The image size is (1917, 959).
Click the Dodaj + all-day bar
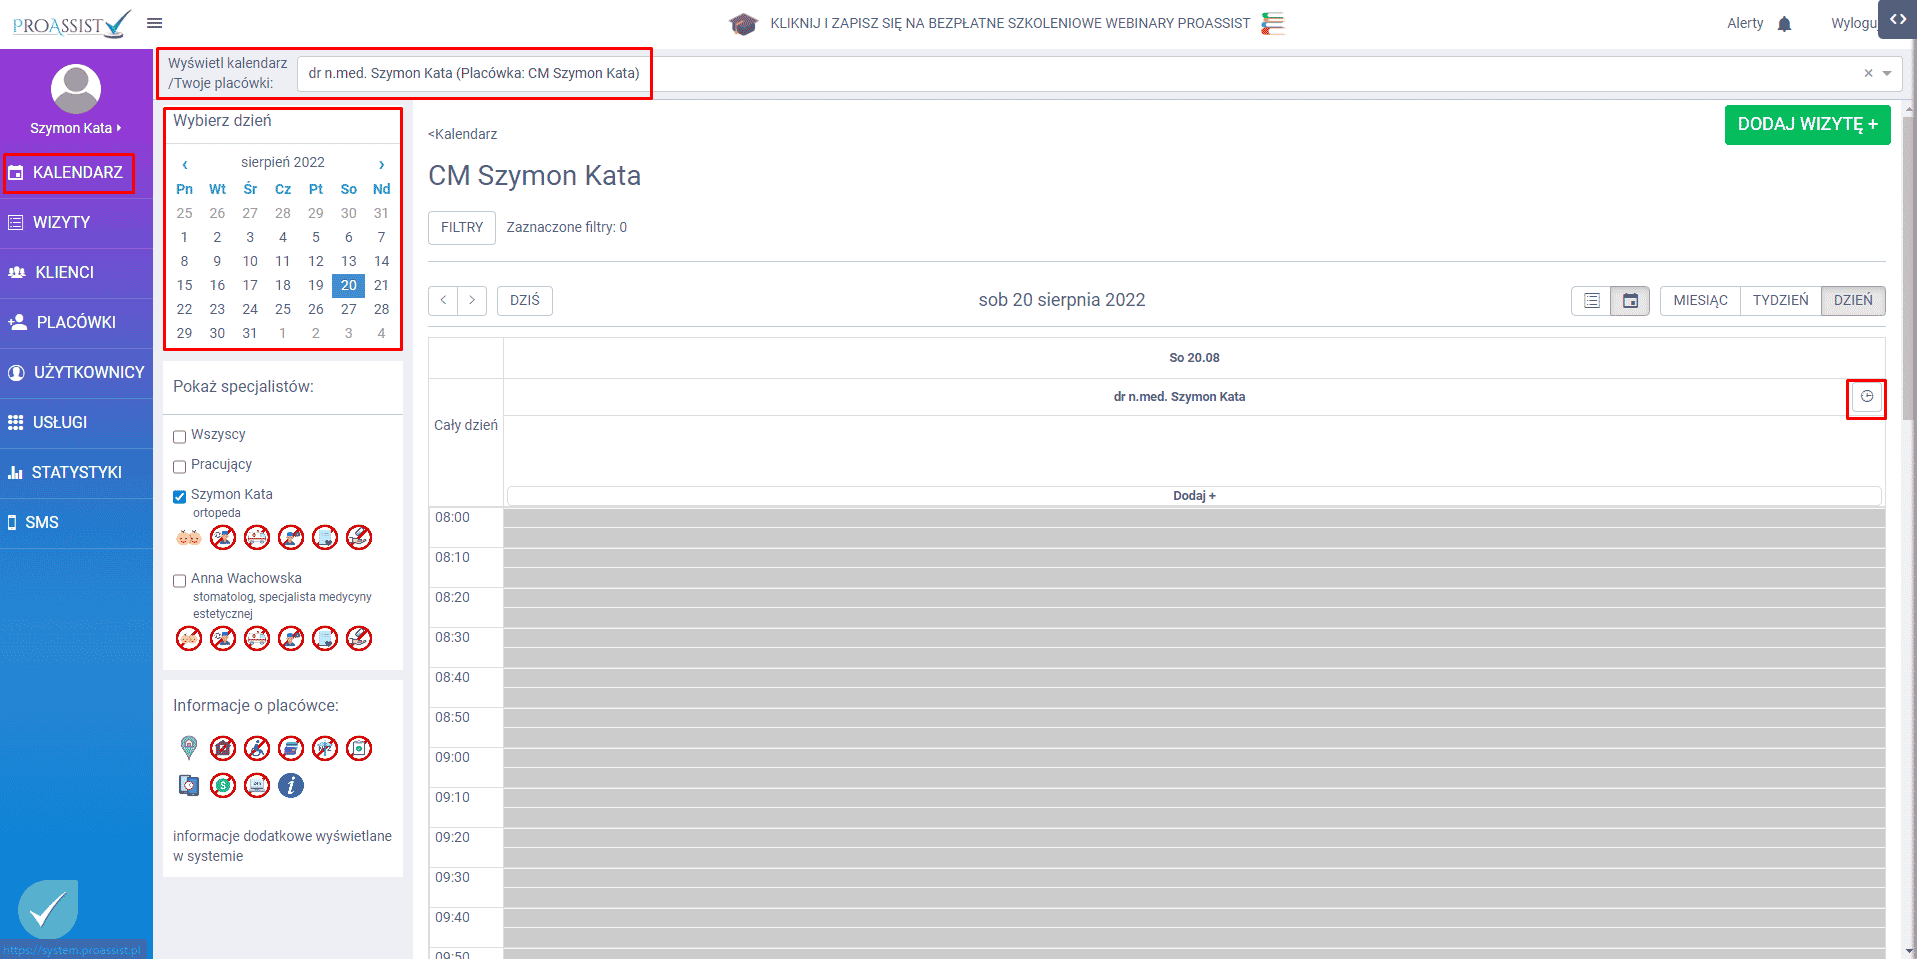(1194, 496)
